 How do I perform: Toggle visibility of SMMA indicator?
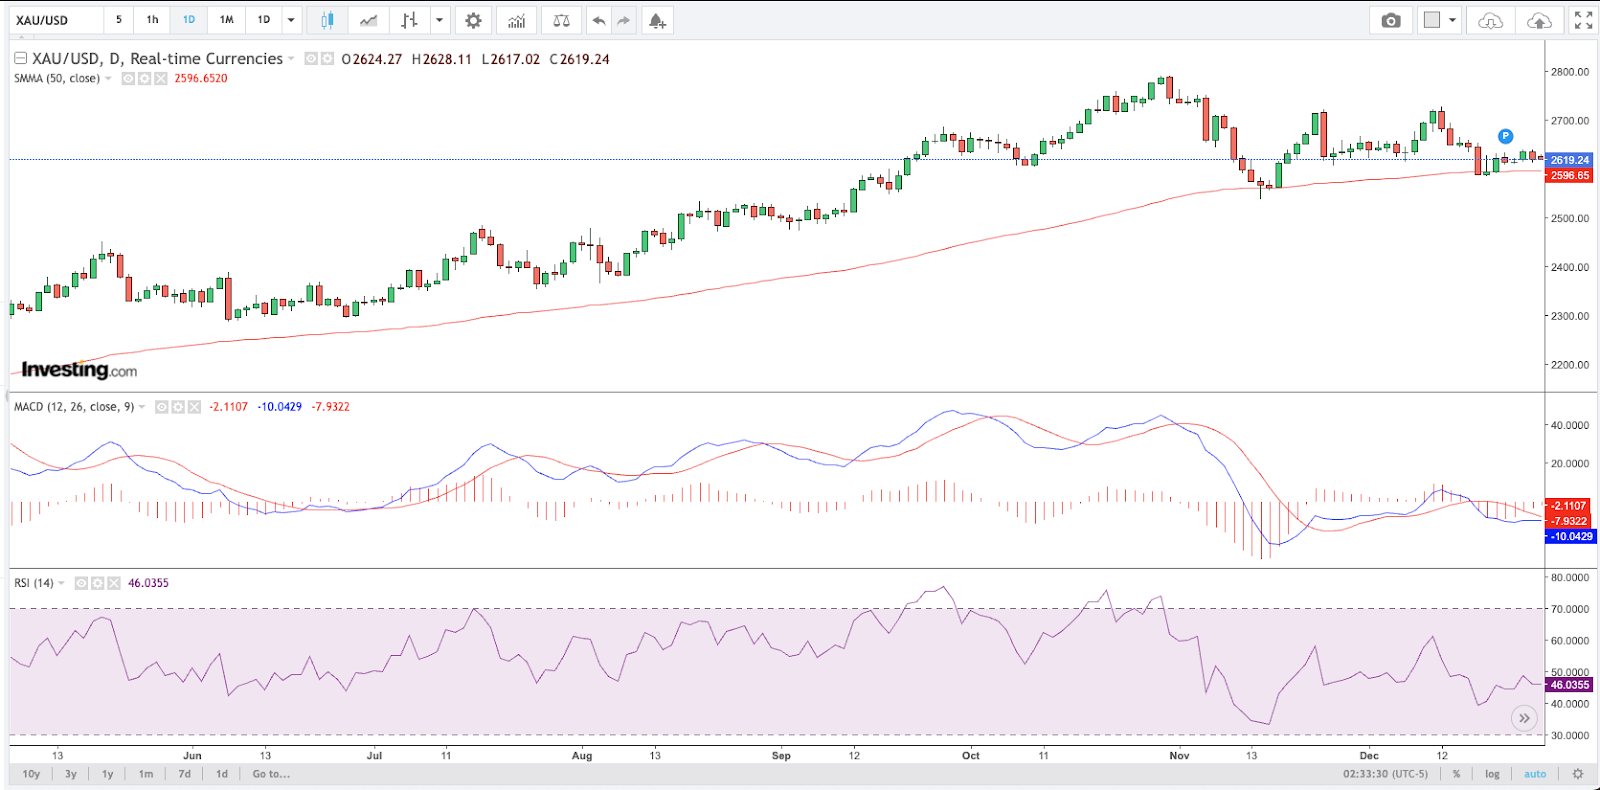(x=128, y=79)
